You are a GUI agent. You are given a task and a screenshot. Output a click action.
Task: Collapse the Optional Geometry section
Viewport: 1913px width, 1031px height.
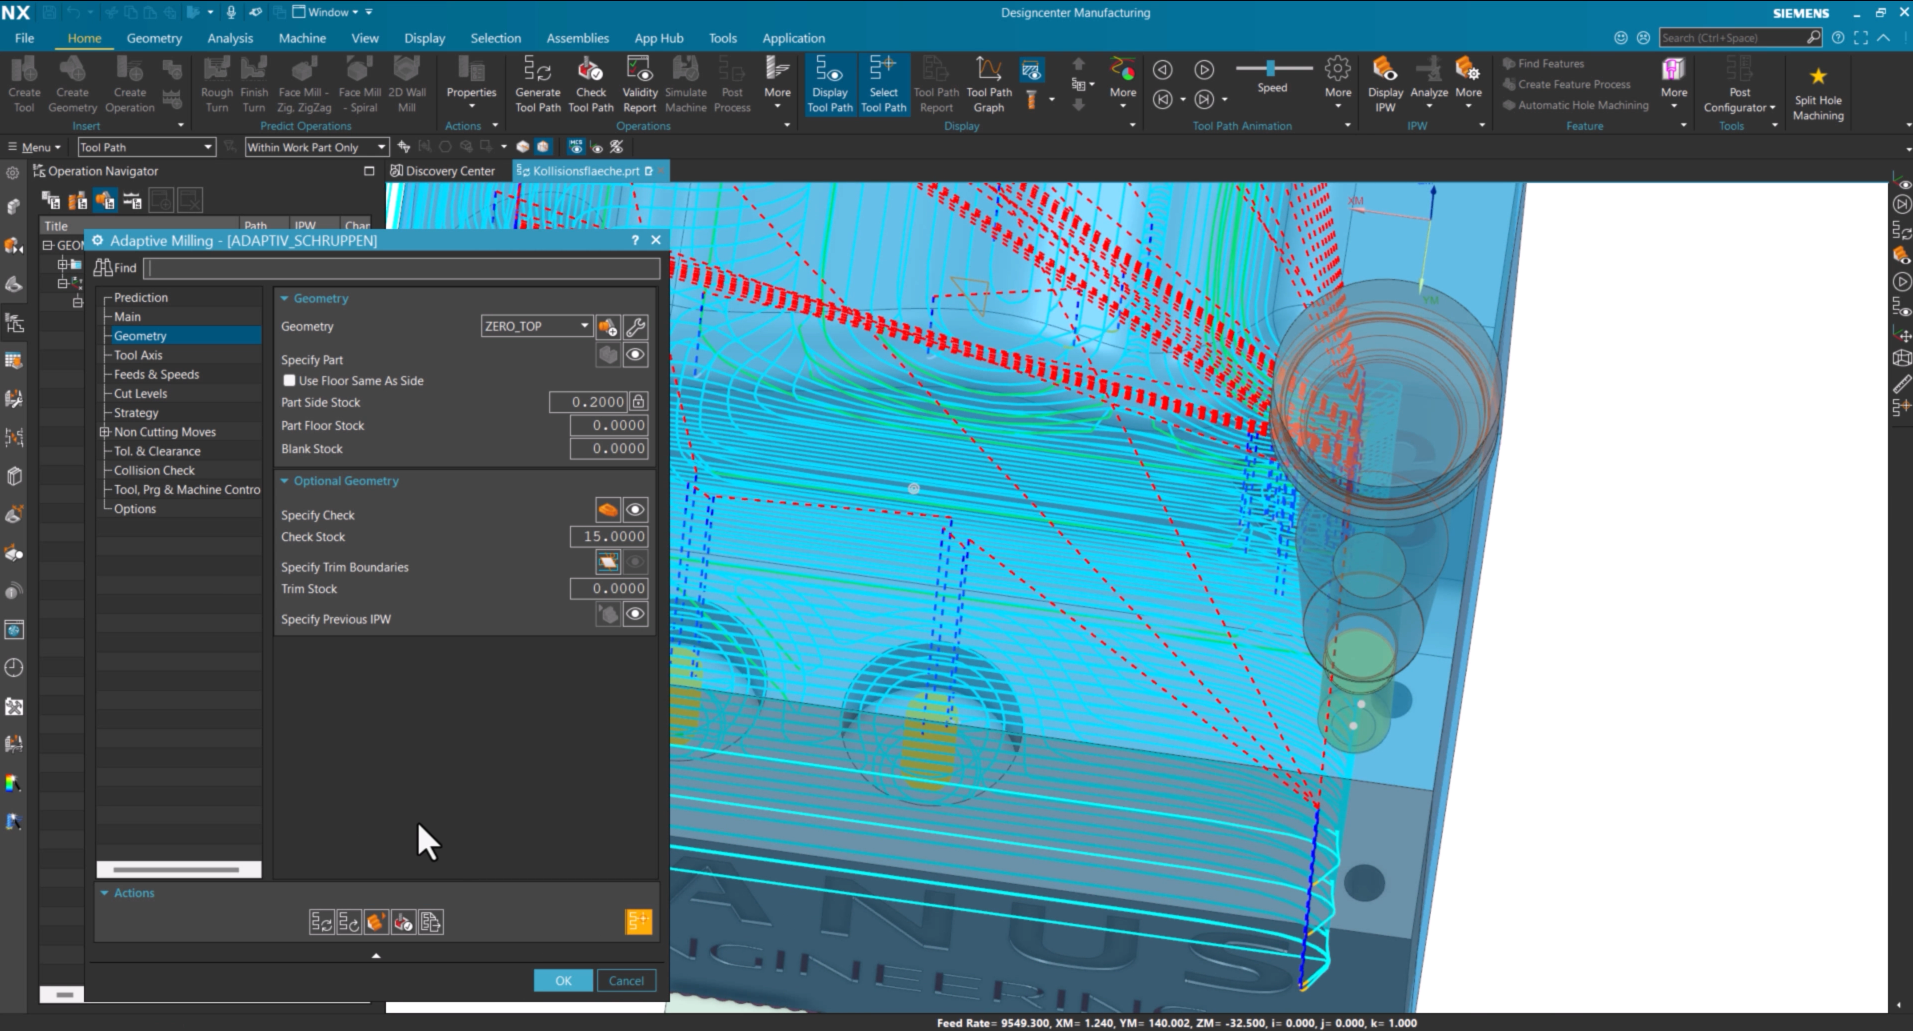(284, 481)
